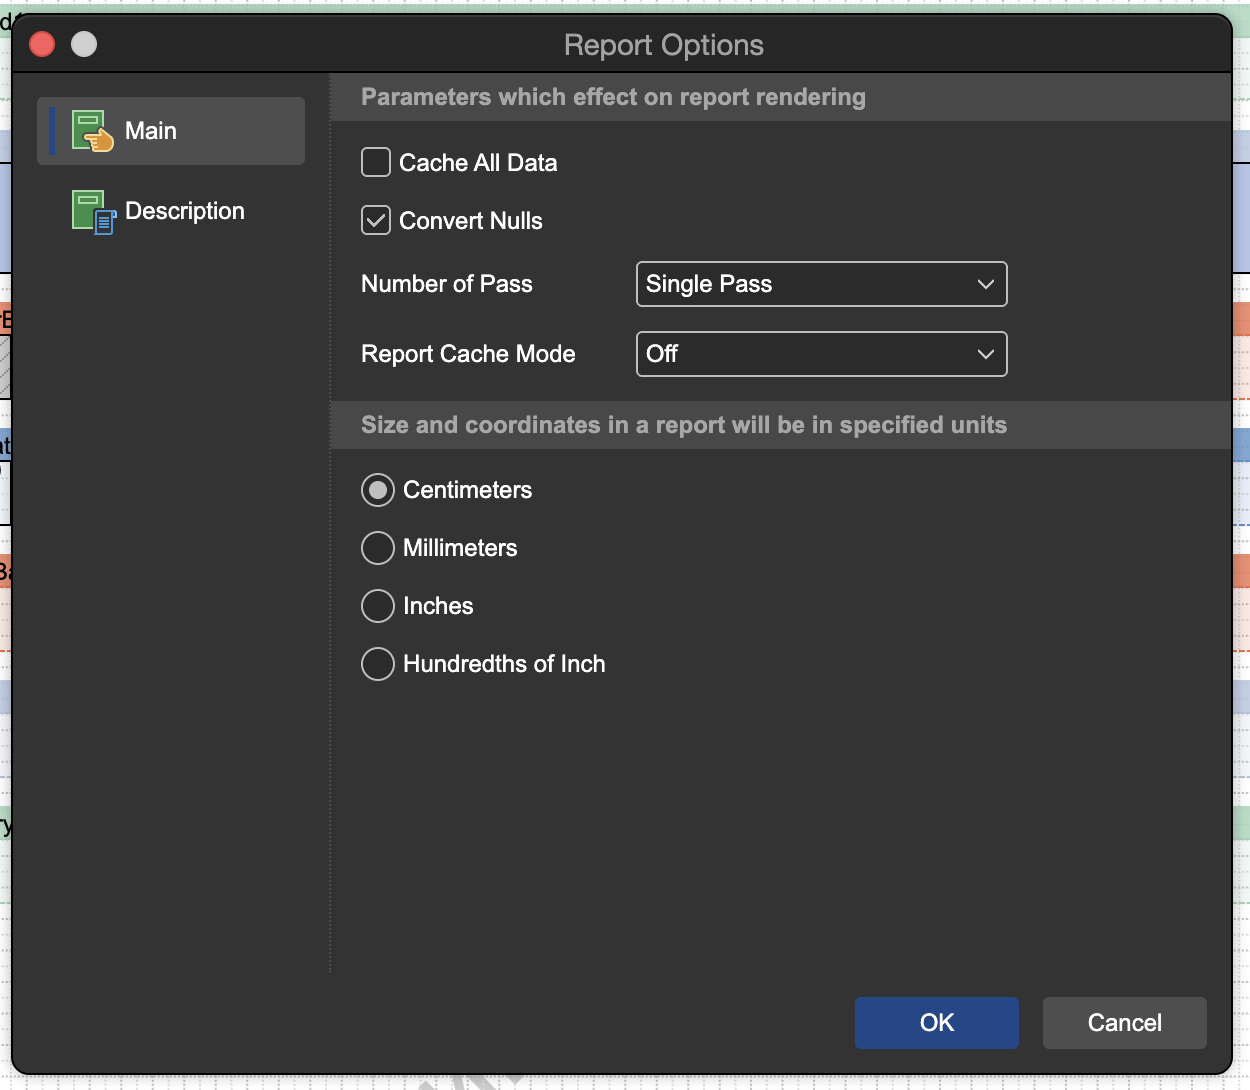Click the 'Parameters which effect on report rendering' header

pos(613,97)
